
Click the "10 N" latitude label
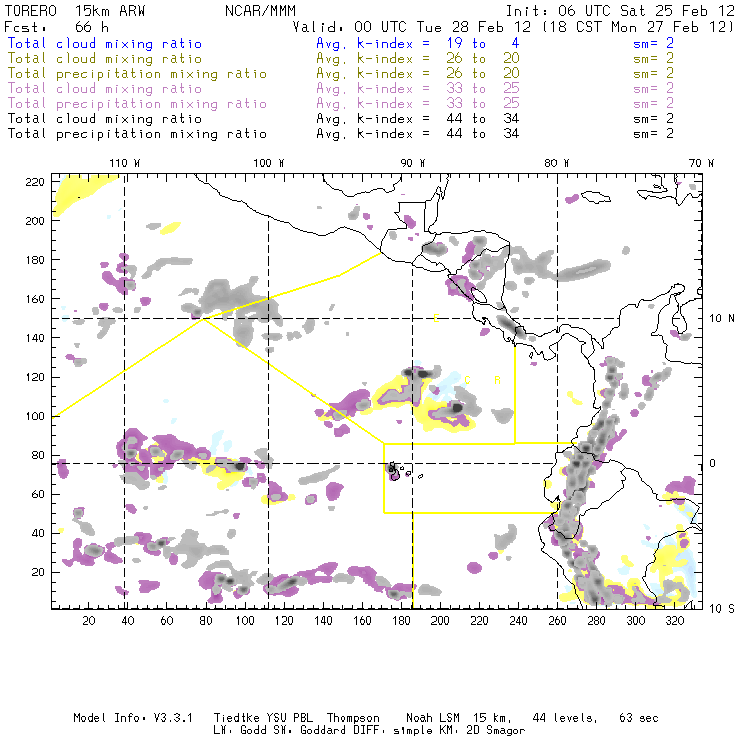tap(722, 319)
